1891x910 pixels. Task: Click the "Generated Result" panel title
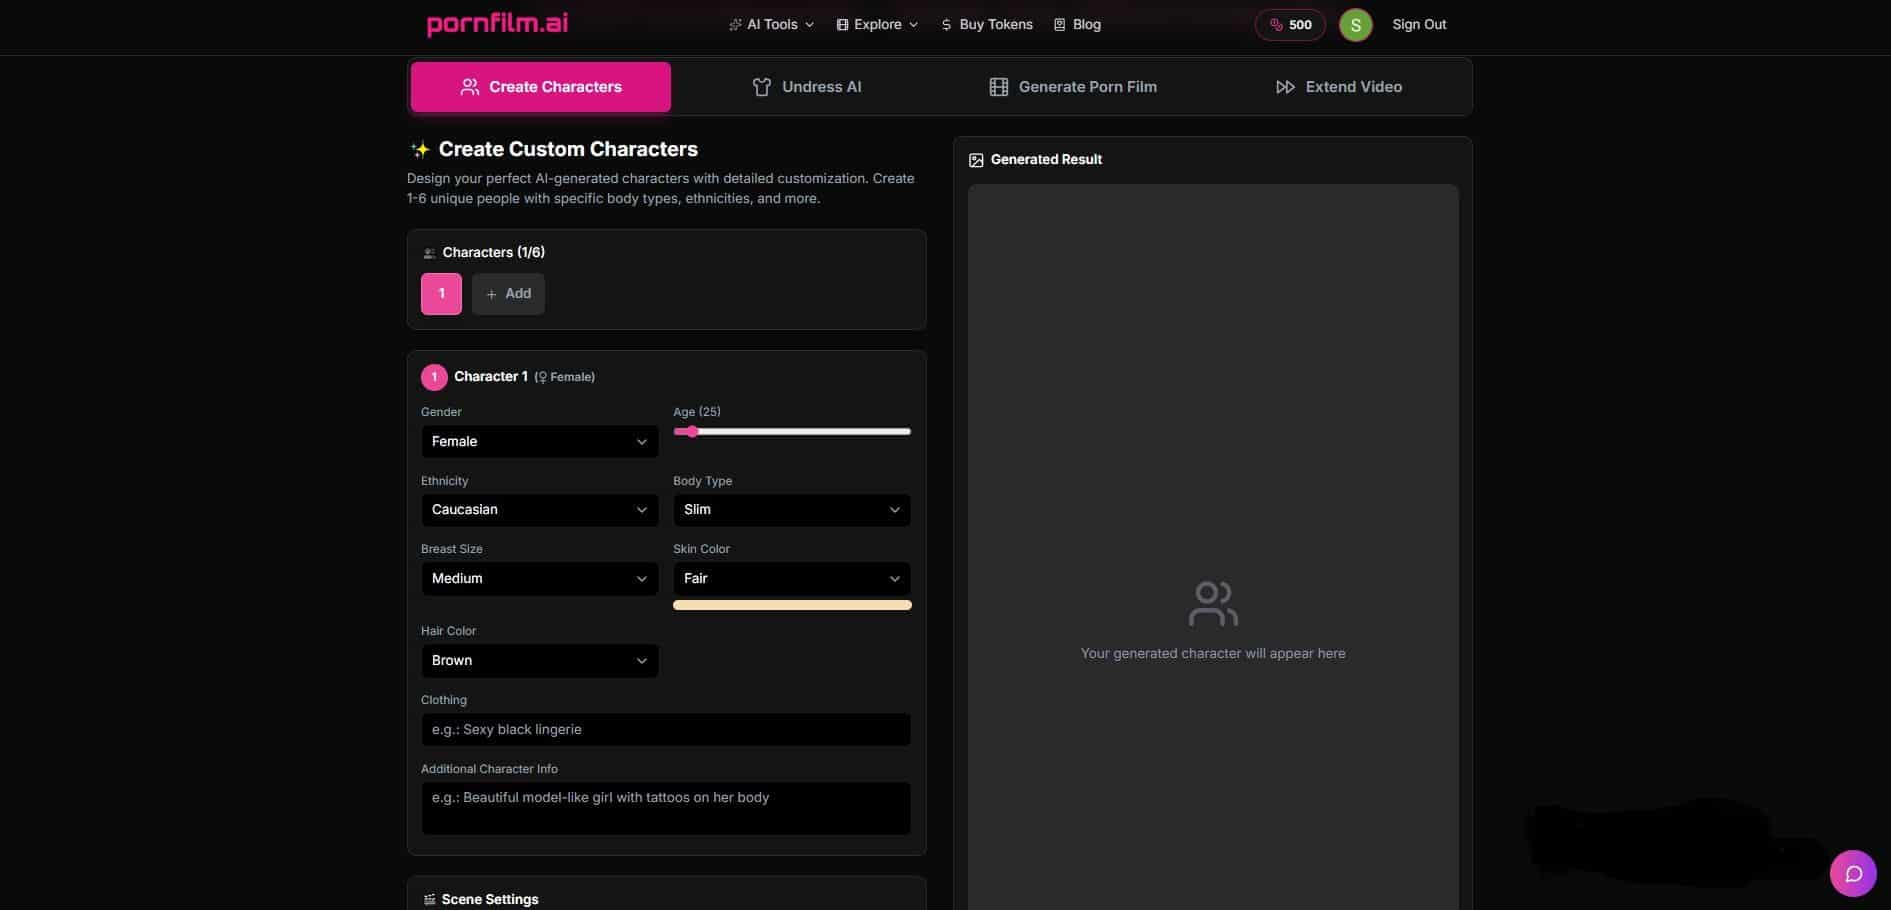pyautogui.click(x=1046, y=160)
